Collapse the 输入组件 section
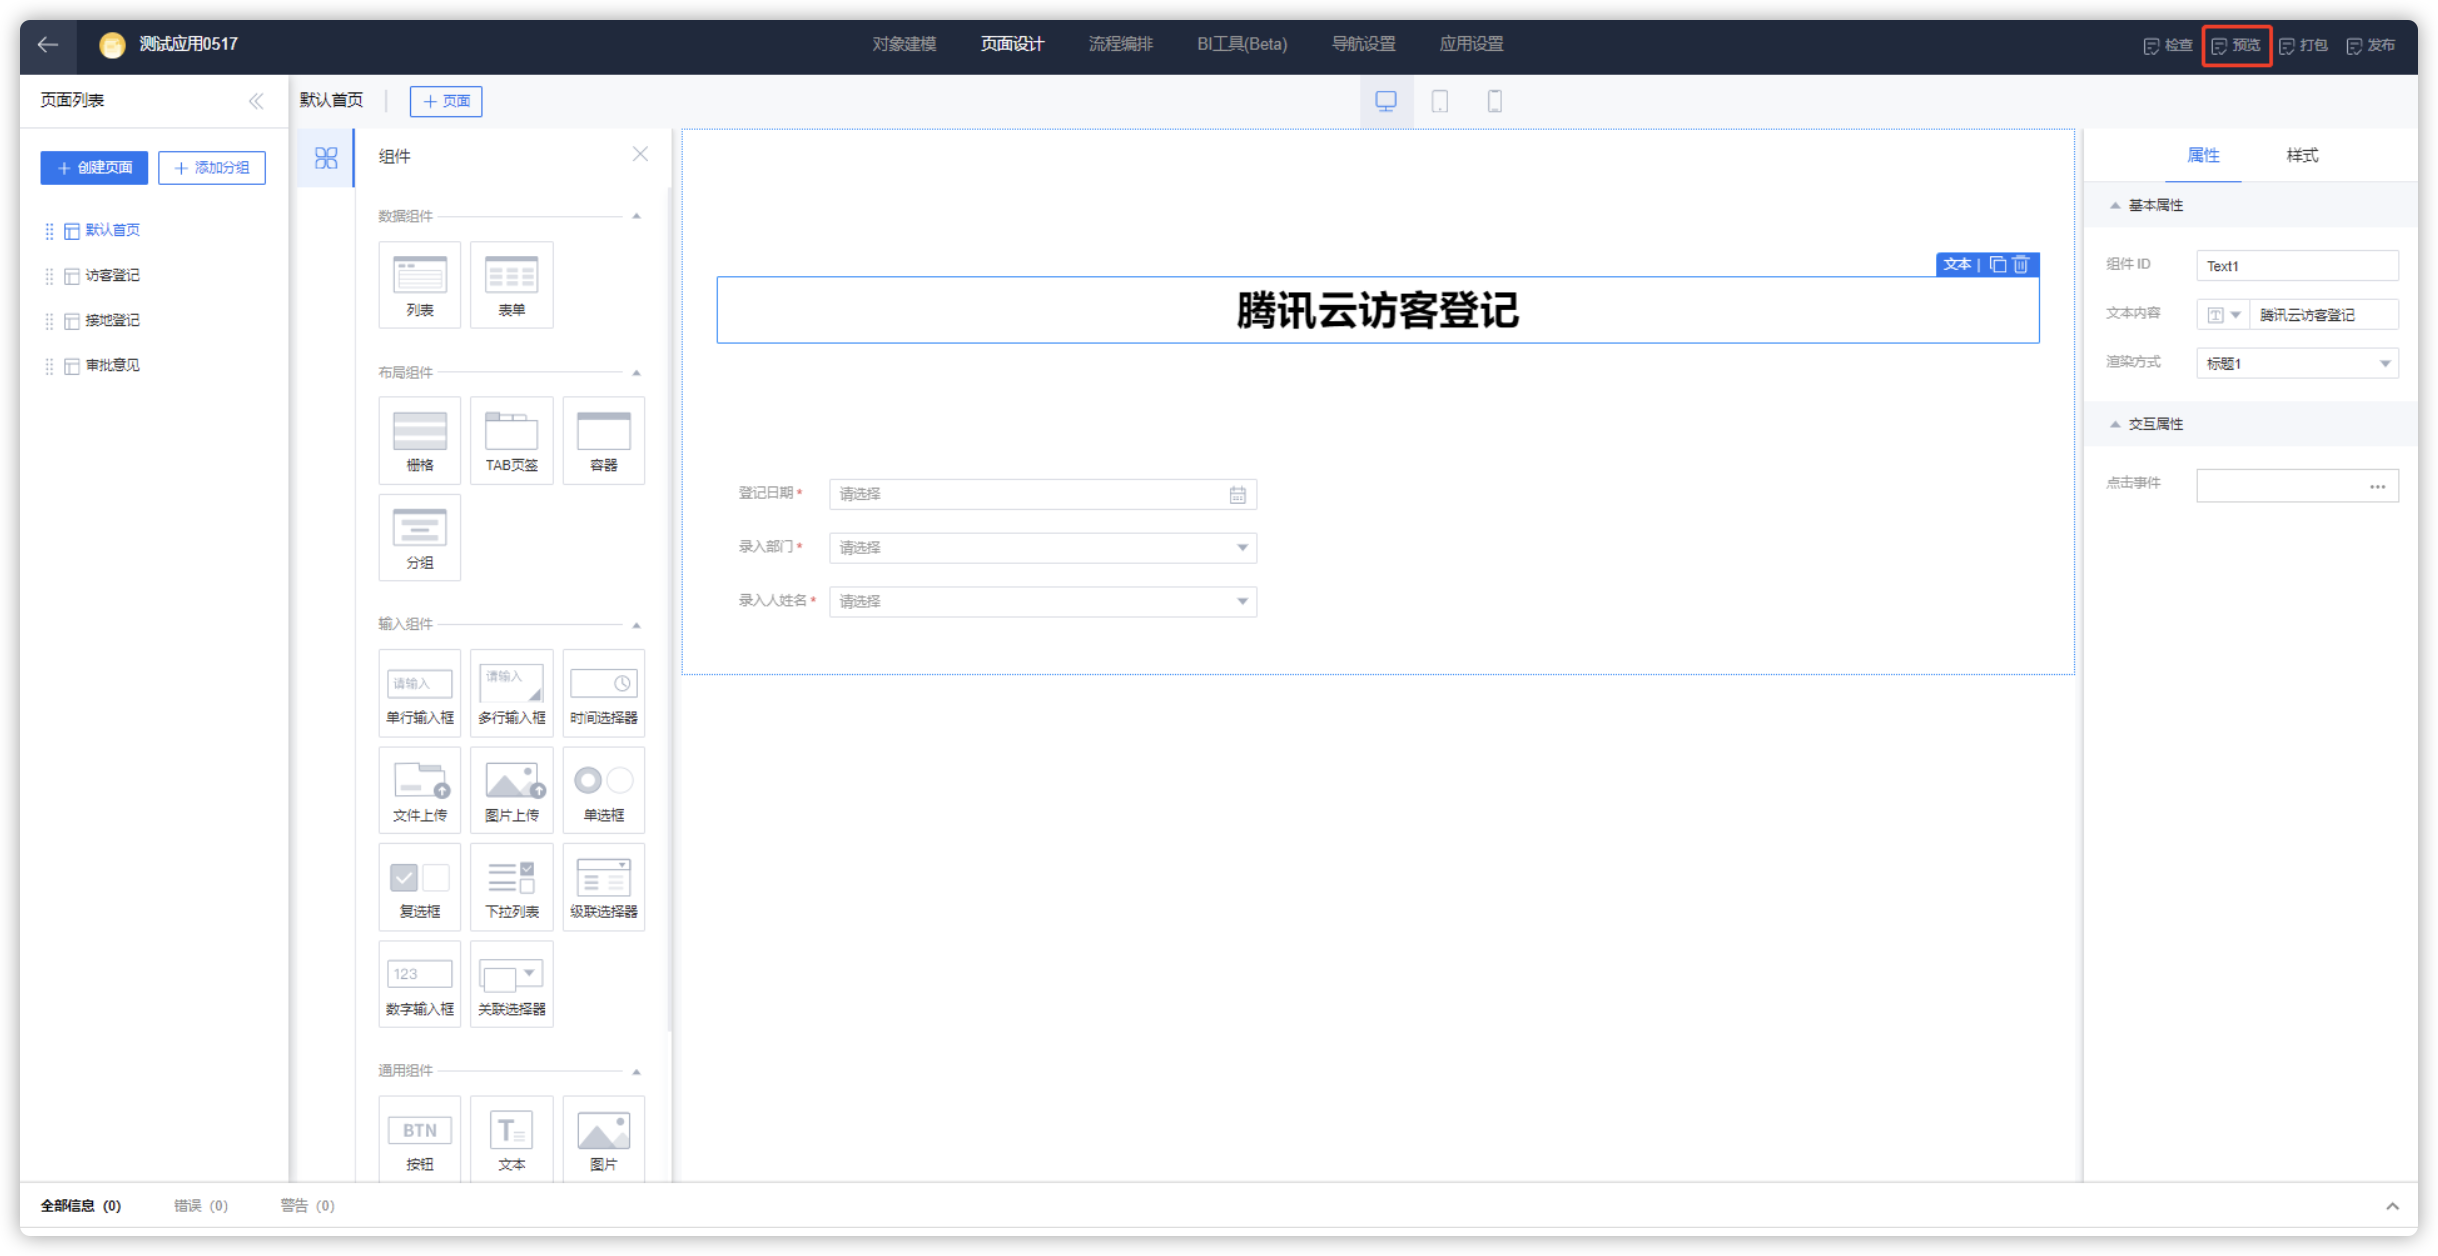 click(x=636, y=624)
